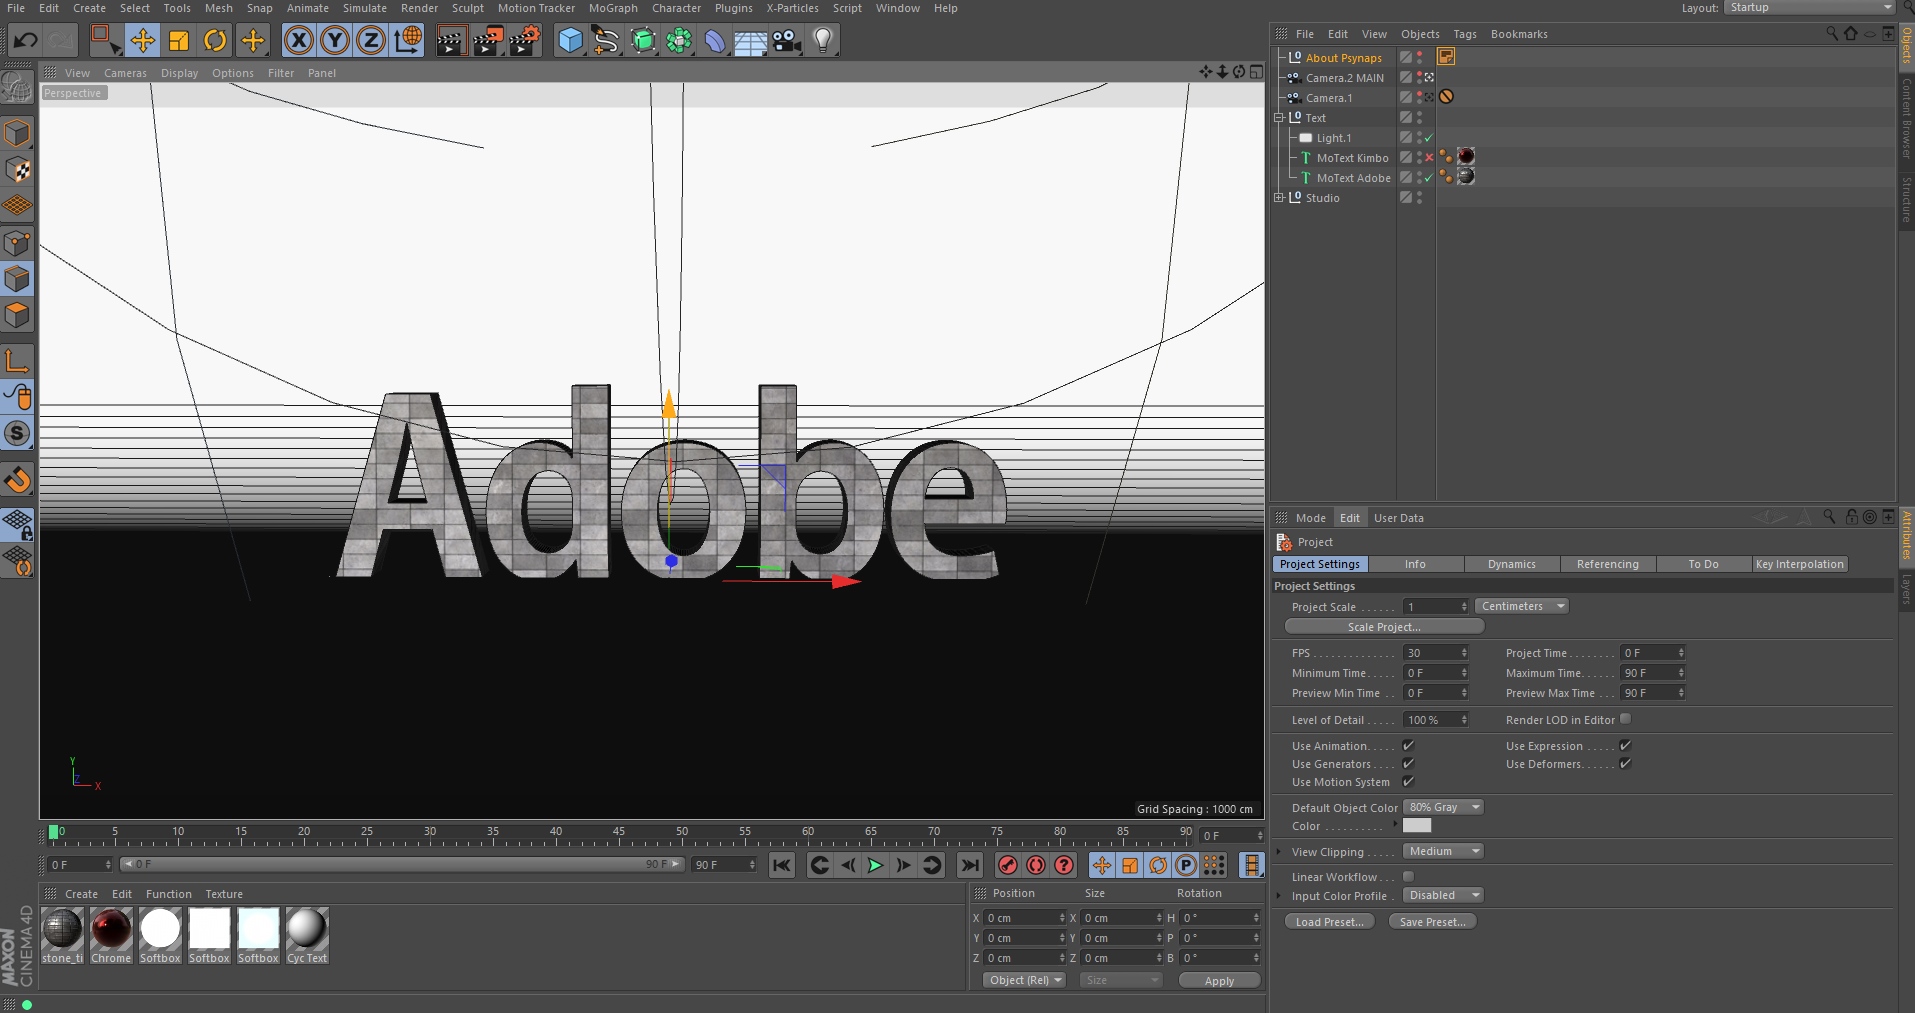Viewport: 1915px width, 1013px height.
Task: Select the stone_ti material thumbnail
Action: tap(62, 936)
